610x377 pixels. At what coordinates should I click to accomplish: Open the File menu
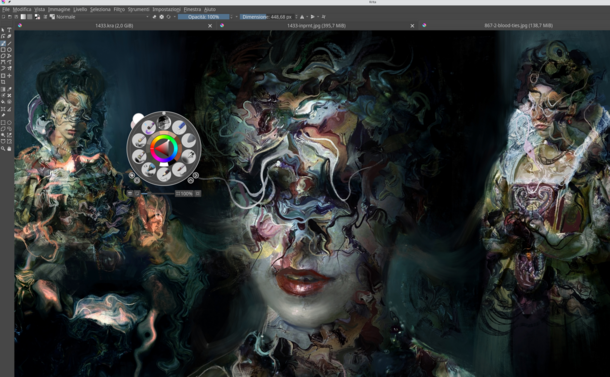(6, 9)
